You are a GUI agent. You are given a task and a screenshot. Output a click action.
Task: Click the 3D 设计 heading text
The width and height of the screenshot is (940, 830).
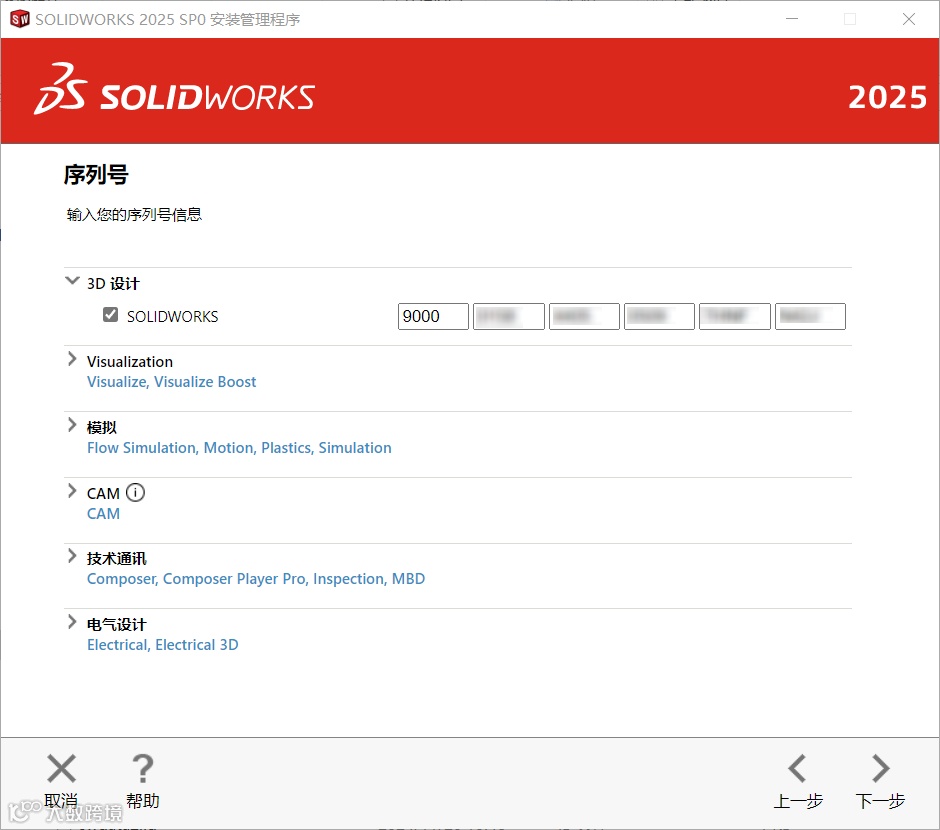coord(113,283)
